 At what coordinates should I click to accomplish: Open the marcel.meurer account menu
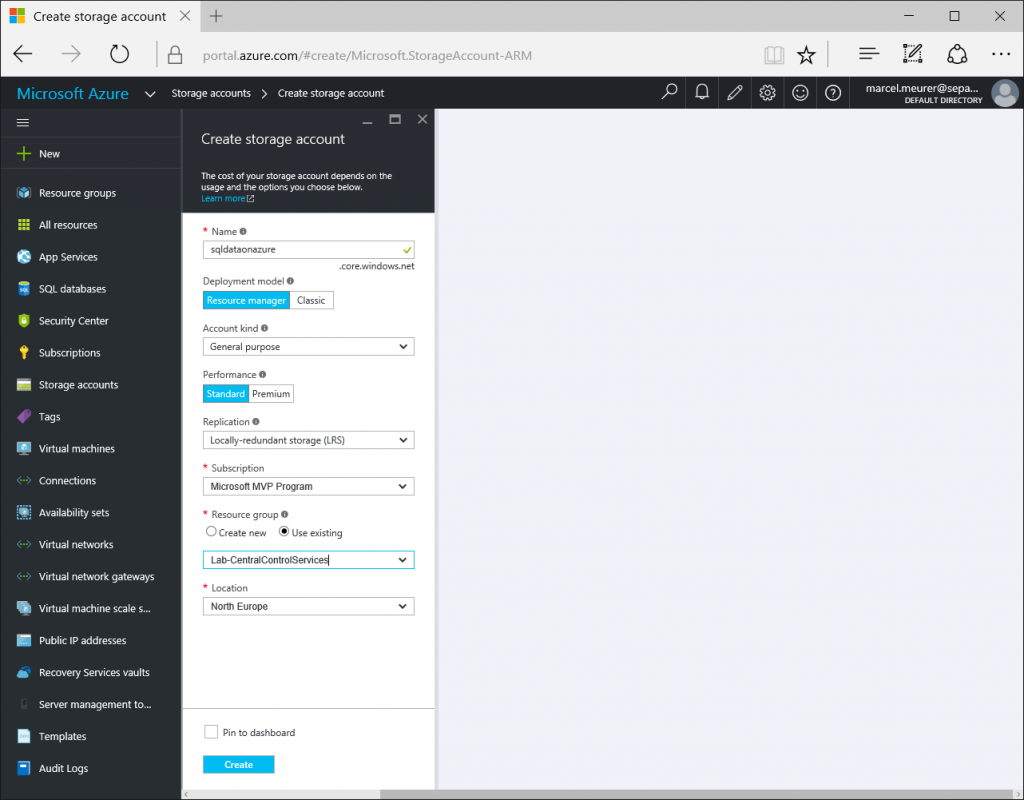(941, 93)
